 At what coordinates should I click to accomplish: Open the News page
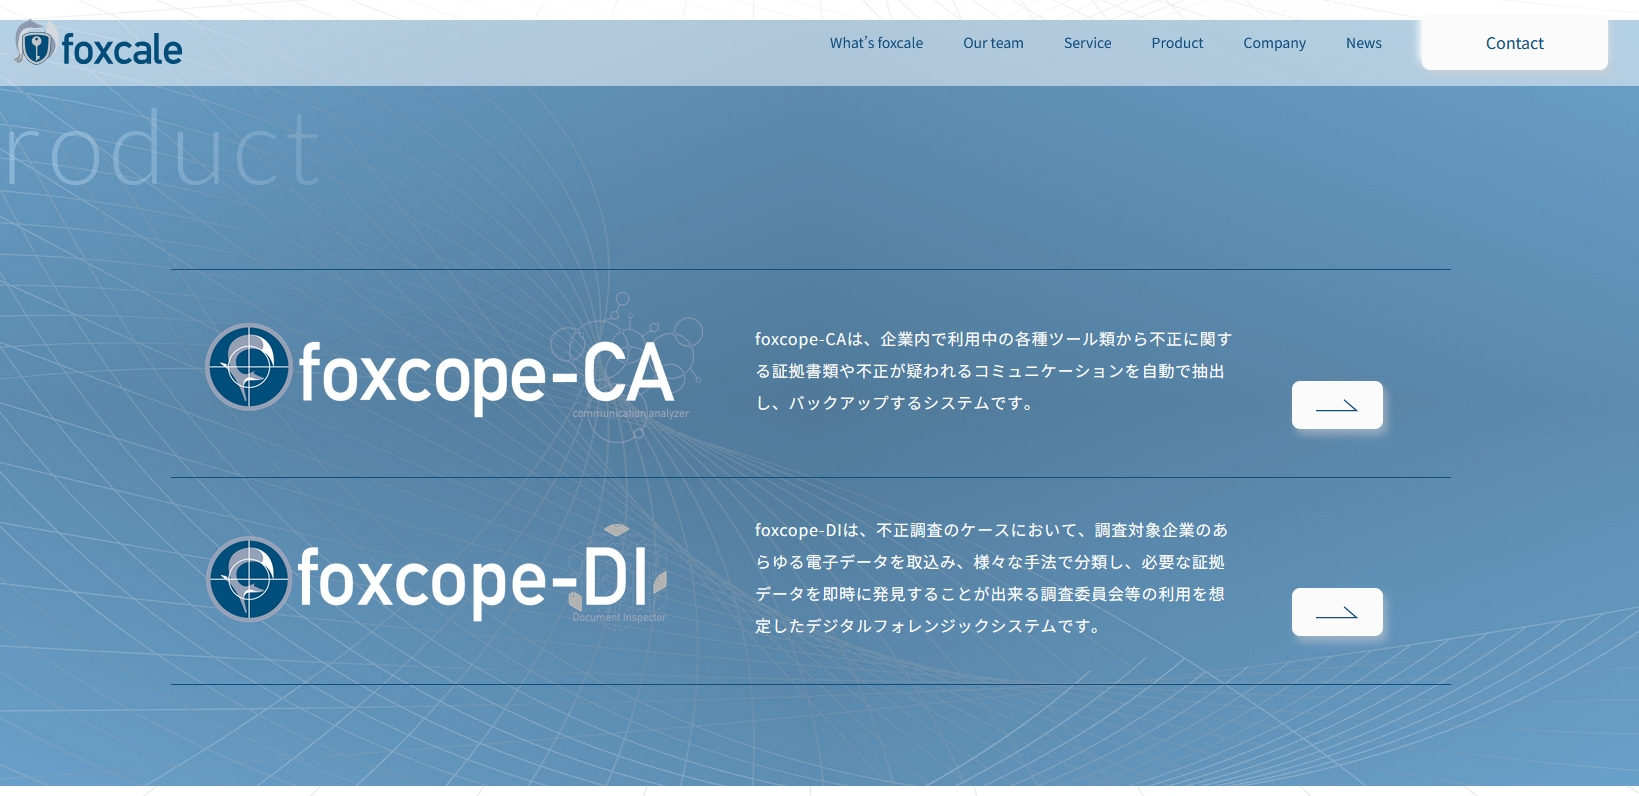1363,43
